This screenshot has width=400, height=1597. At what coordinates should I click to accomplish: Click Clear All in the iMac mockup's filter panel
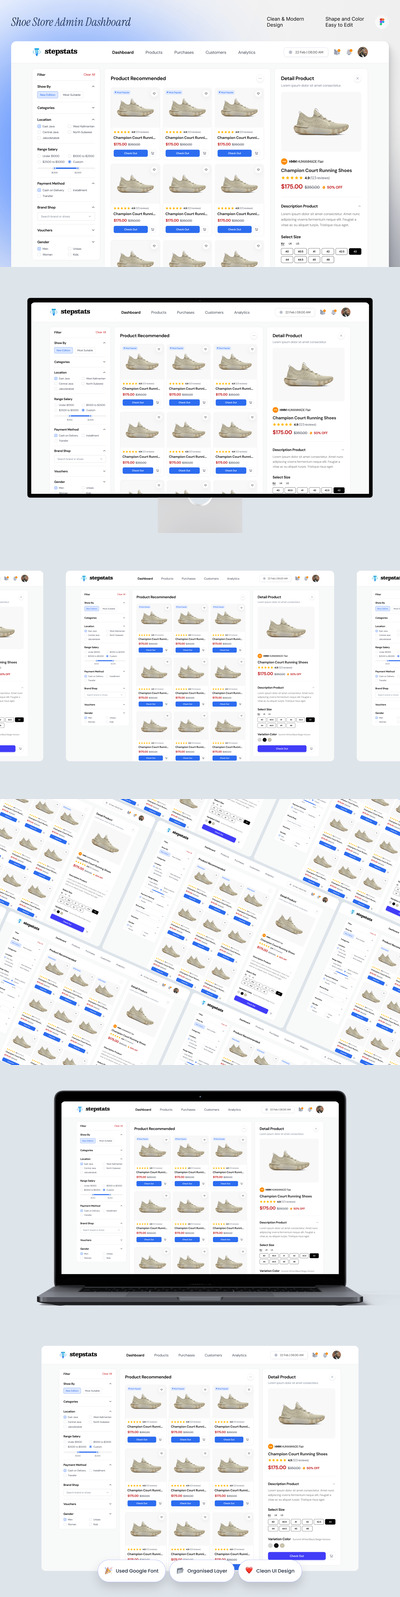100,332
